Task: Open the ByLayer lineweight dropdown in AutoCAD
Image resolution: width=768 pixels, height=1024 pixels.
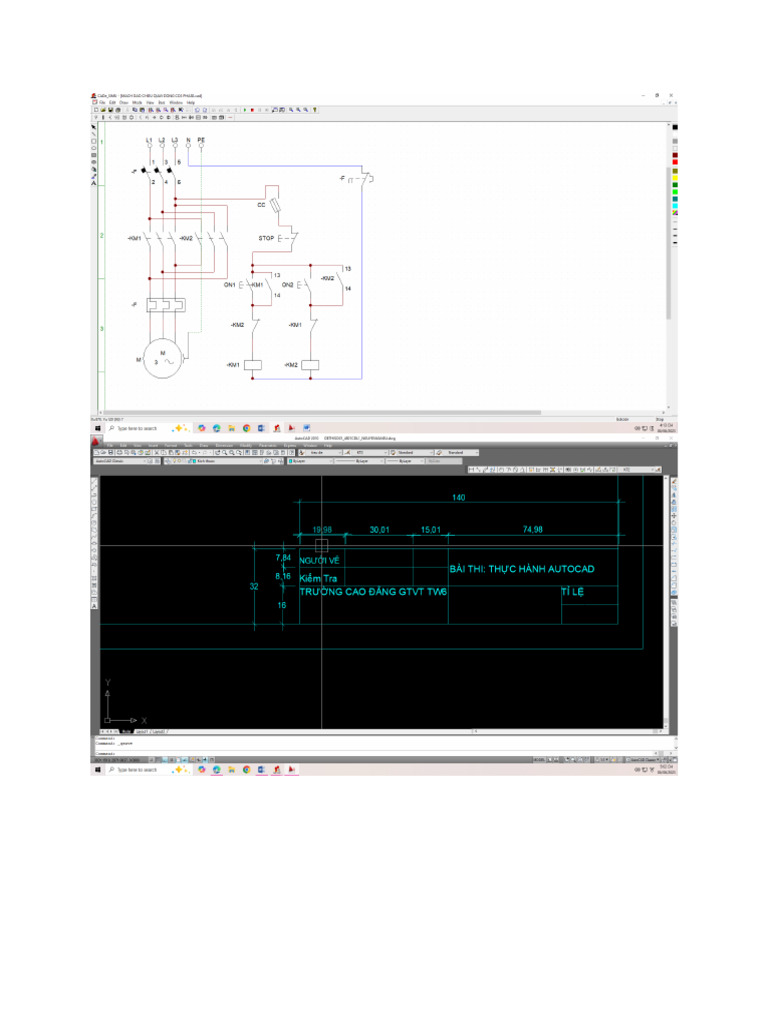Action: 406,461
